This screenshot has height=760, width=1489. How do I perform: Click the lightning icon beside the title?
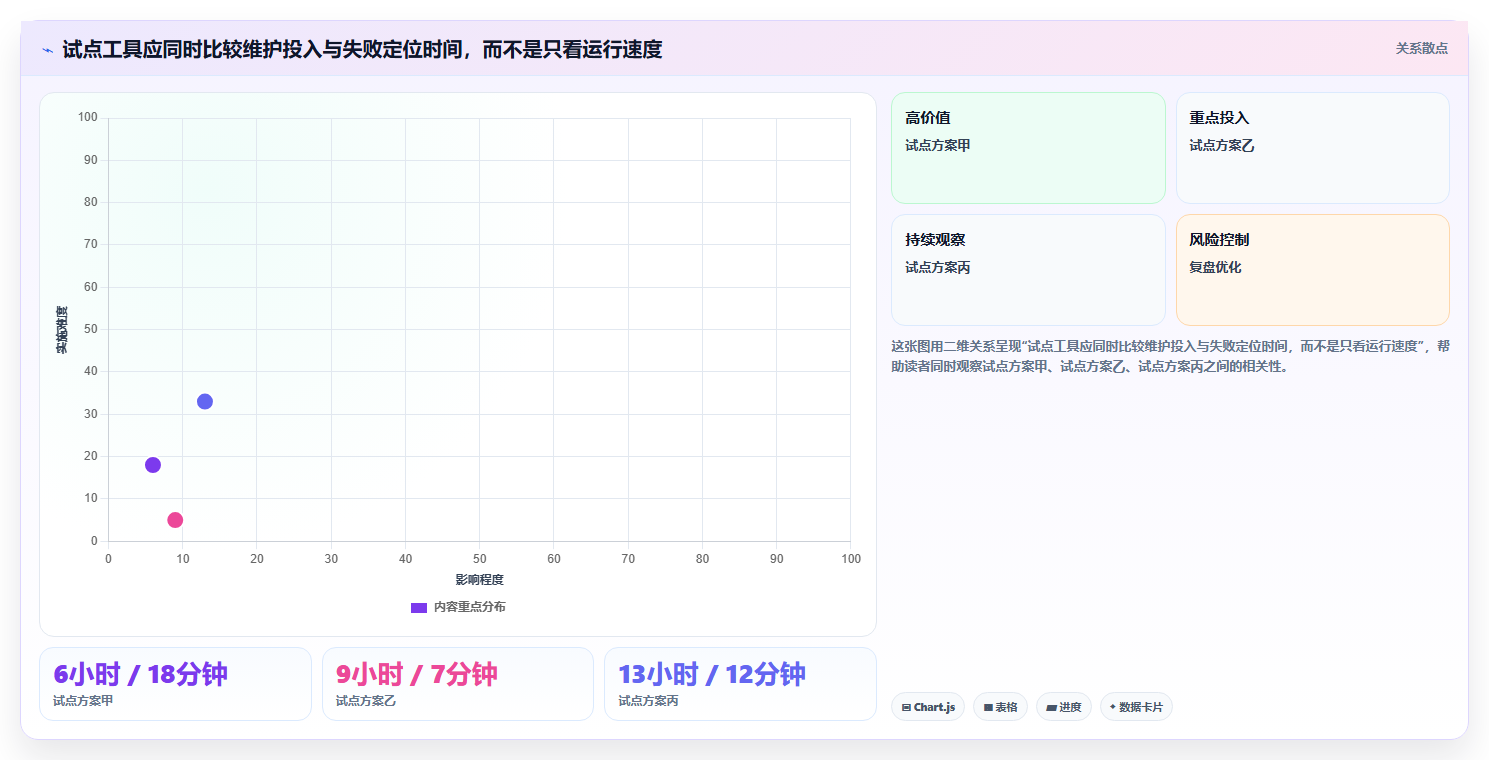tap(48, 49)
